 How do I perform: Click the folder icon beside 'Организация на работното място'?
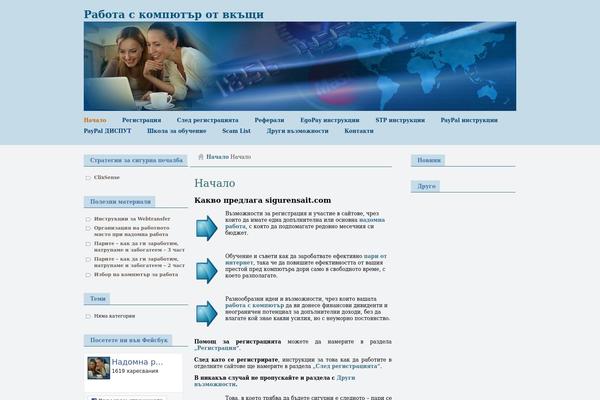coord(88,229)
